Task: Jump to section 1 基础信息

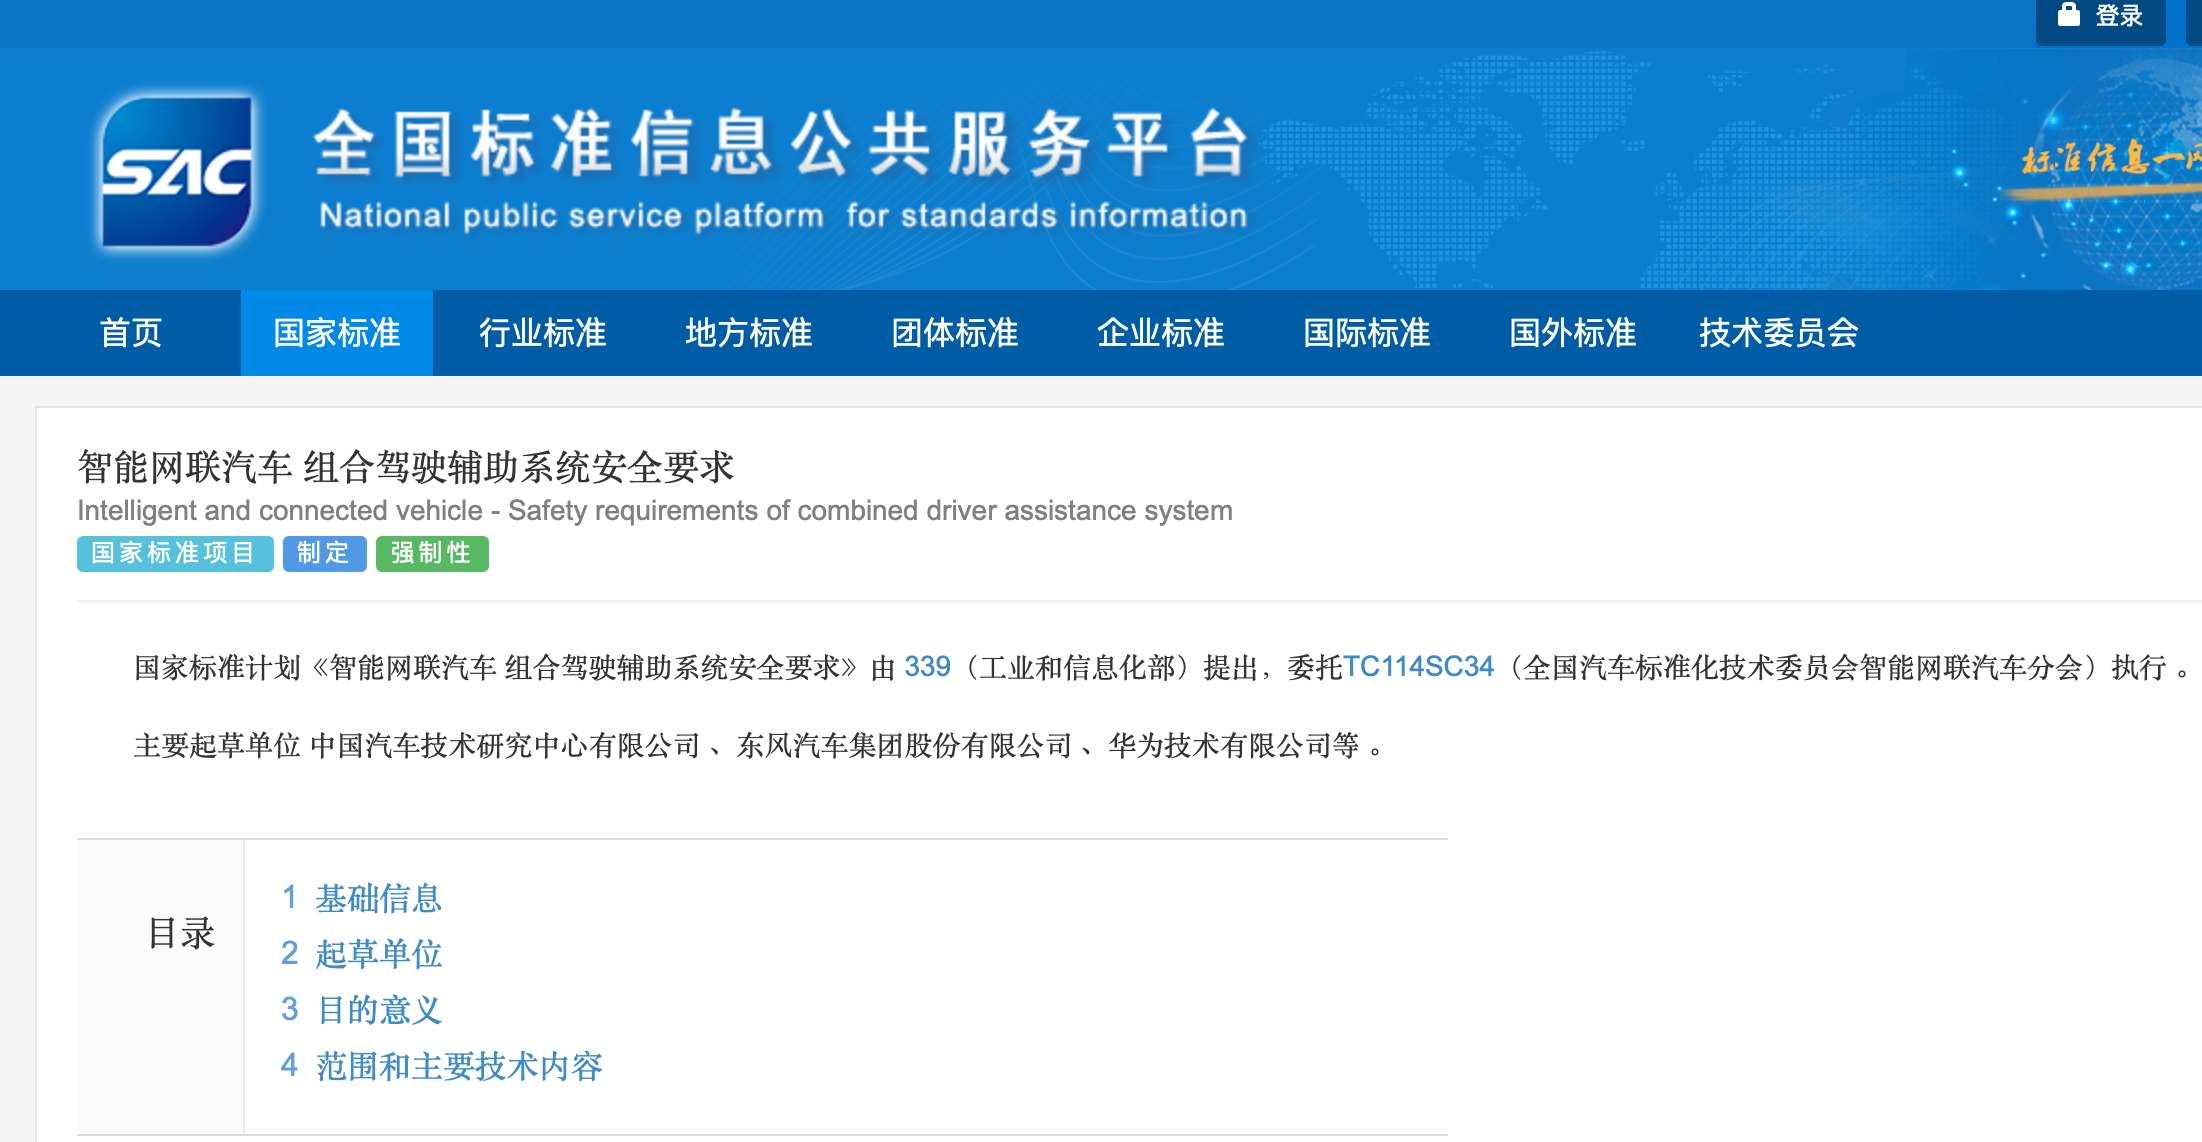Action: click(x=361, y=898)
